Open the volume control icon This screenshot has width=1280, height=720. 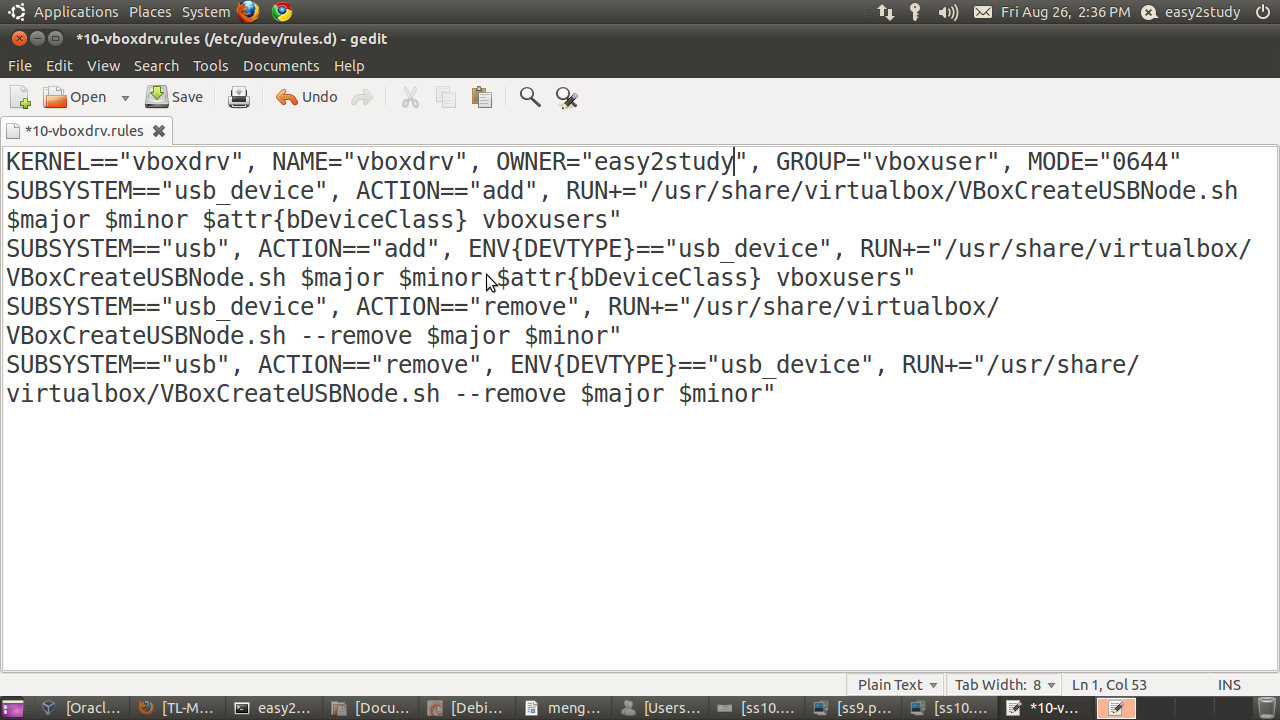tap(948, 12)
